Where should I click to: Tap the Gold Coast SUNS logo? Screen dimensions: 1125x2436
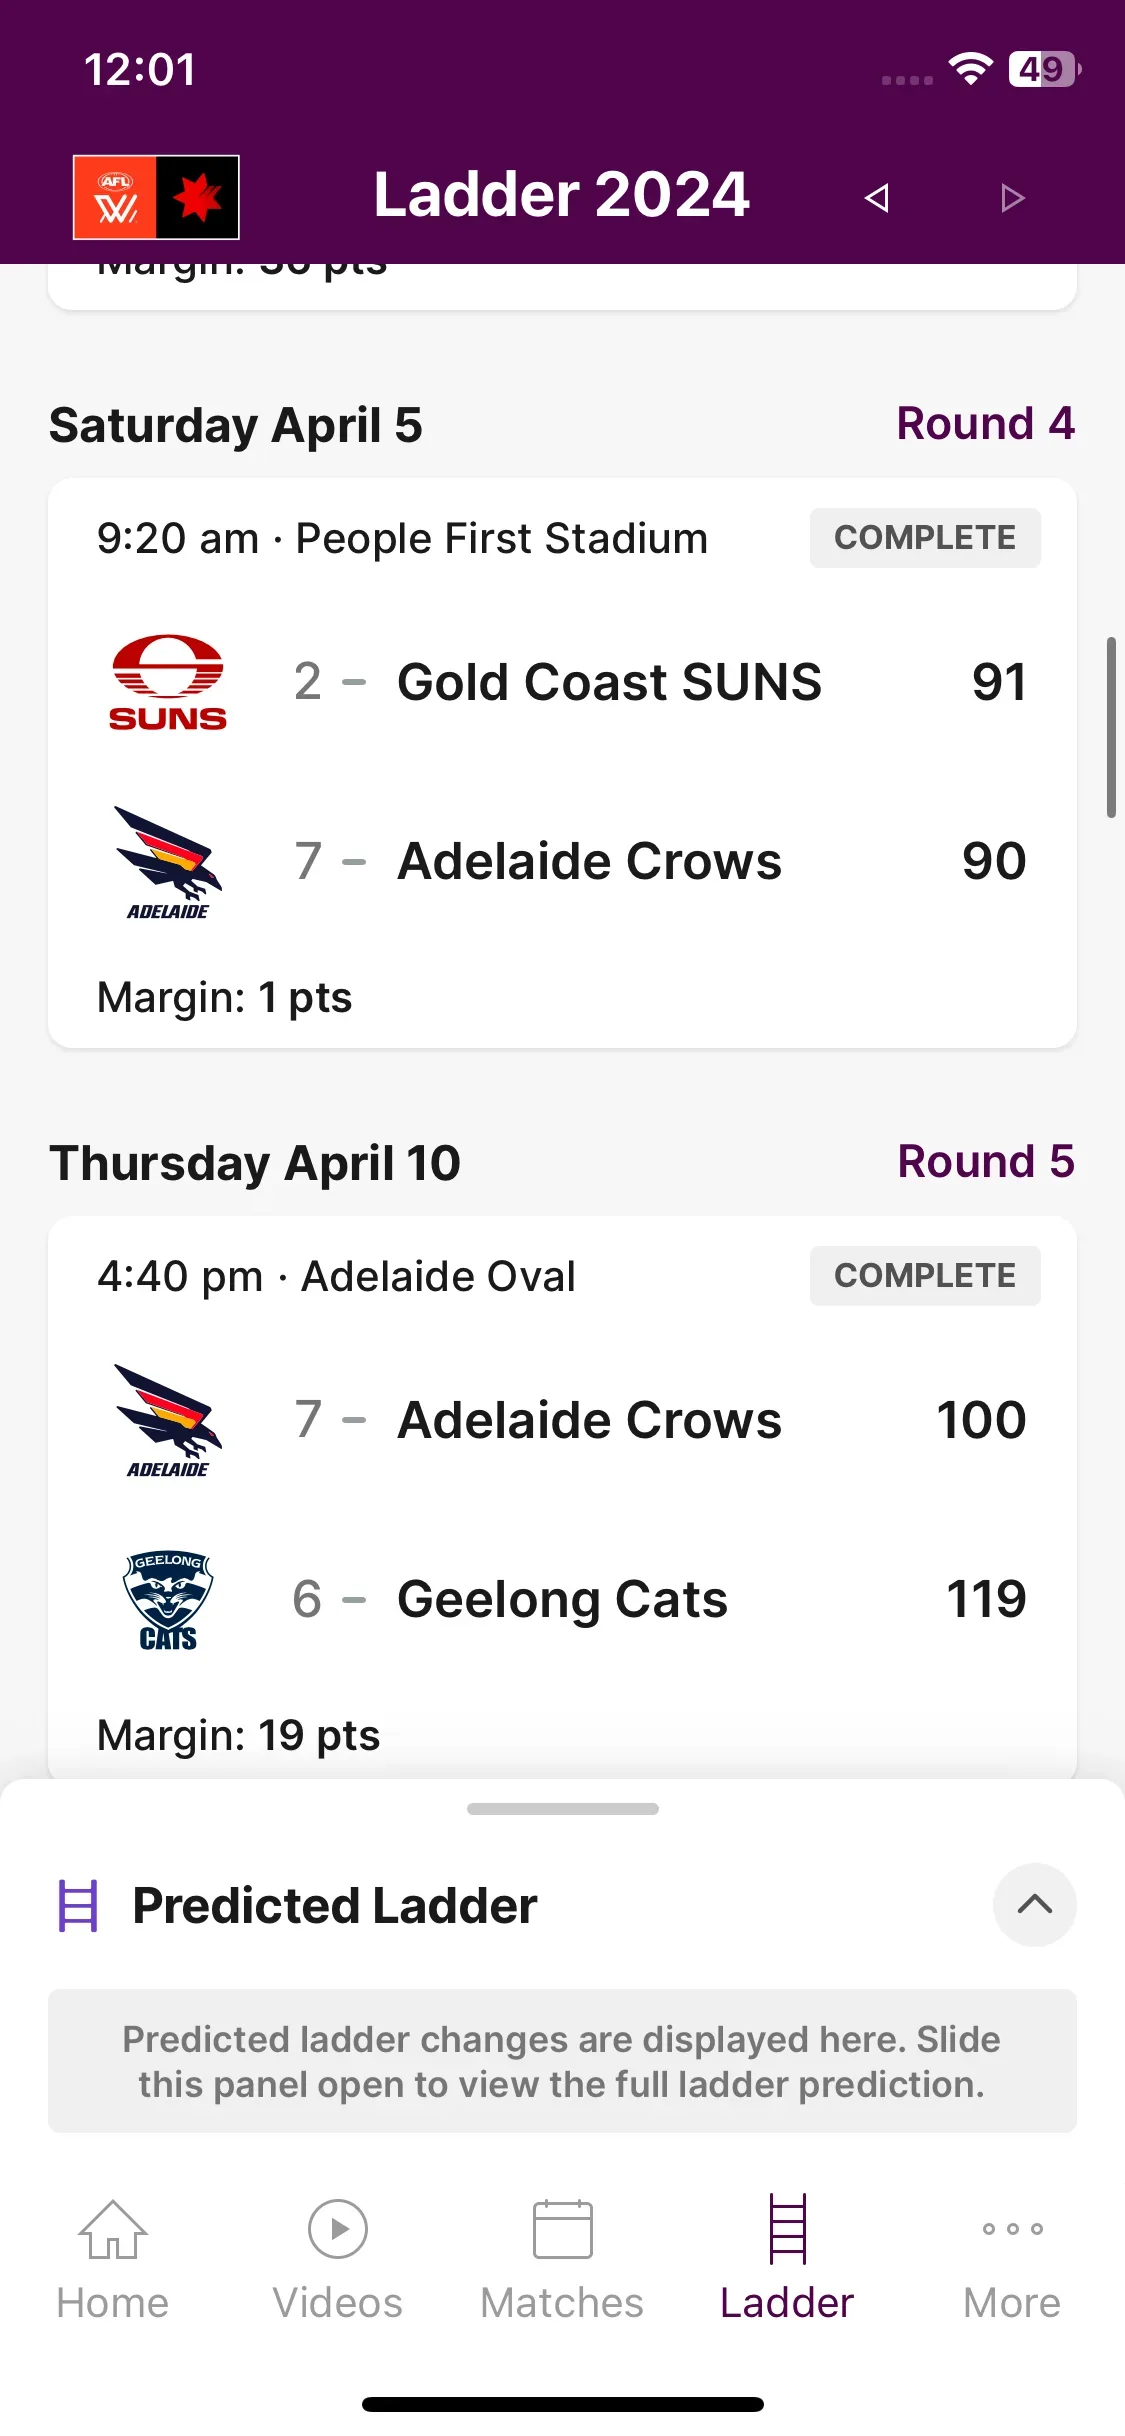pyautogui.click(x=168, y=682)
